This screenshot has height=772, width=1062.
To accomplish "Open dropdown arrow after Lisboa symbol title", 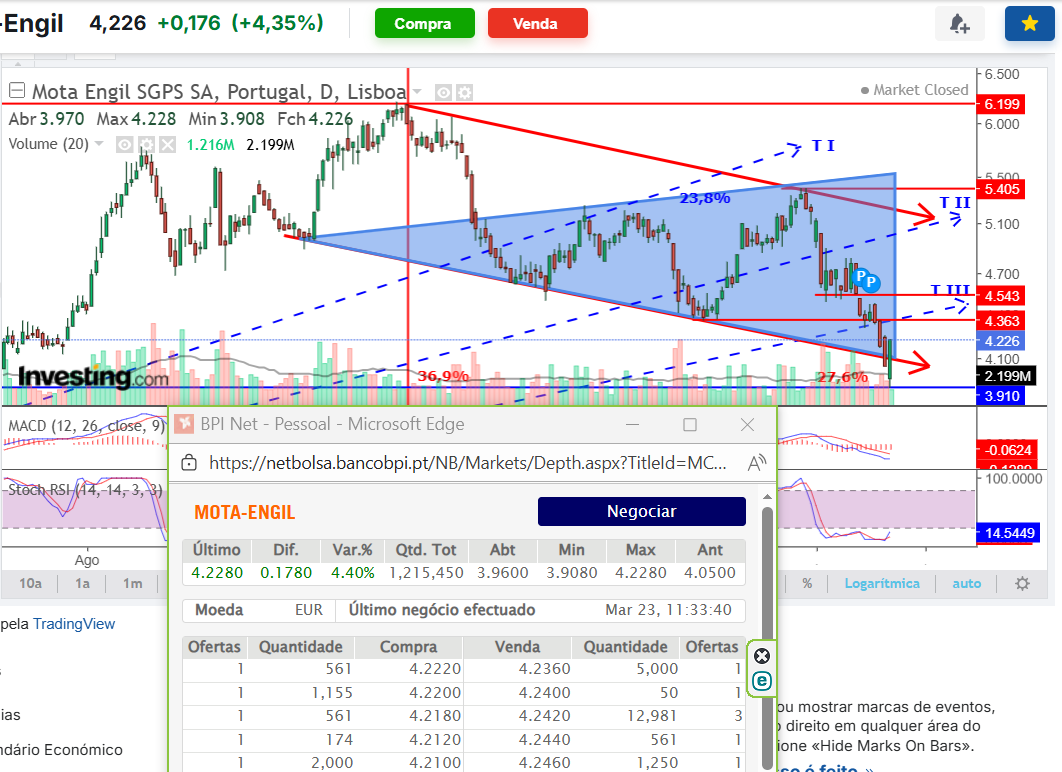I will click(x=417, y=91).
